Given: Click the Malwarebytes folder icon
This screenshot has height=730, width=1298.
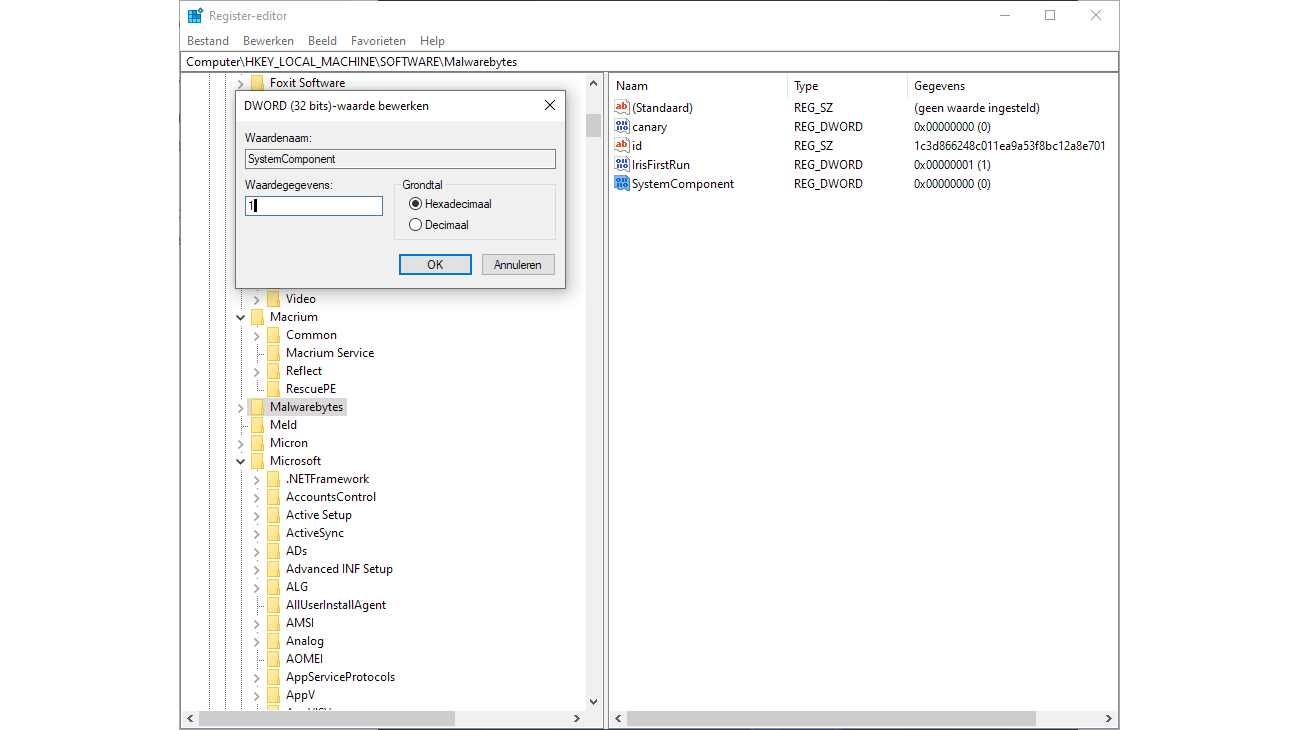Looking at the screenshot, I should pyautogui.click(x=257, y=407).
